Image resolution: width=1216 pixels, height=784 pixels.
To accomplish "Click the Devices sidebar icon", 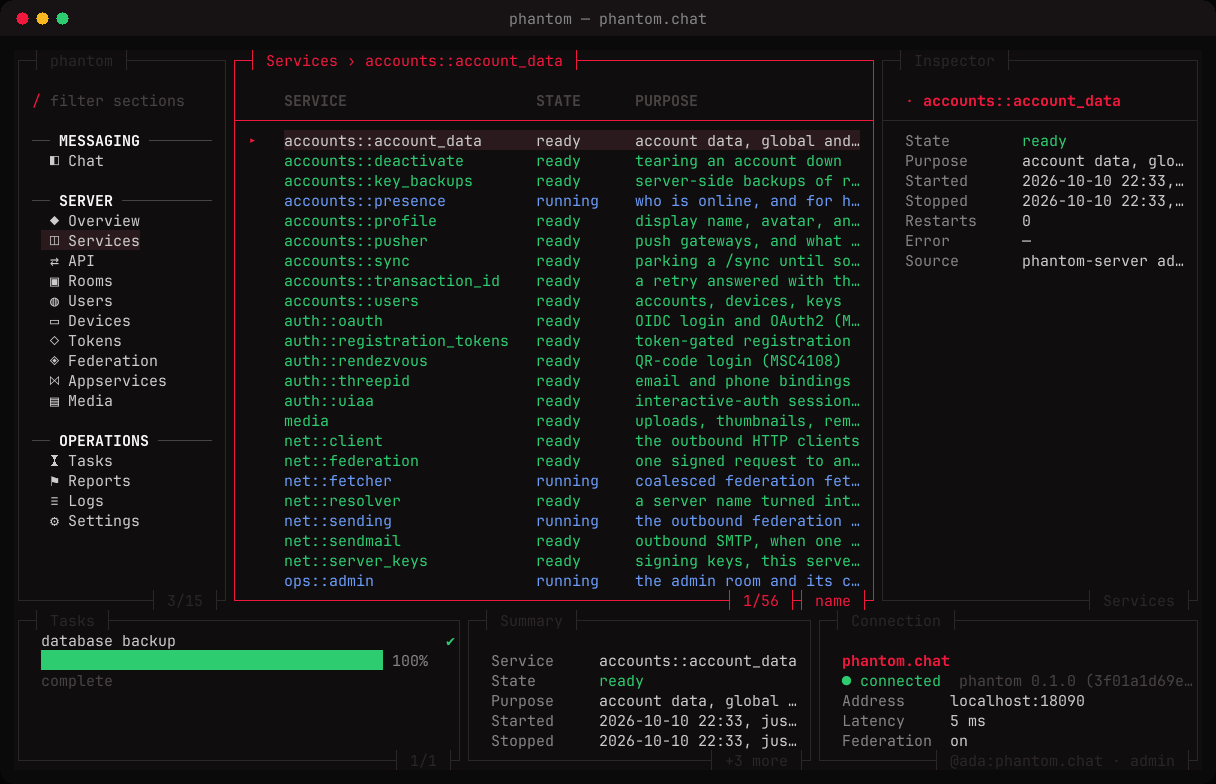I will pyautogui.click(x=55, y=321).
